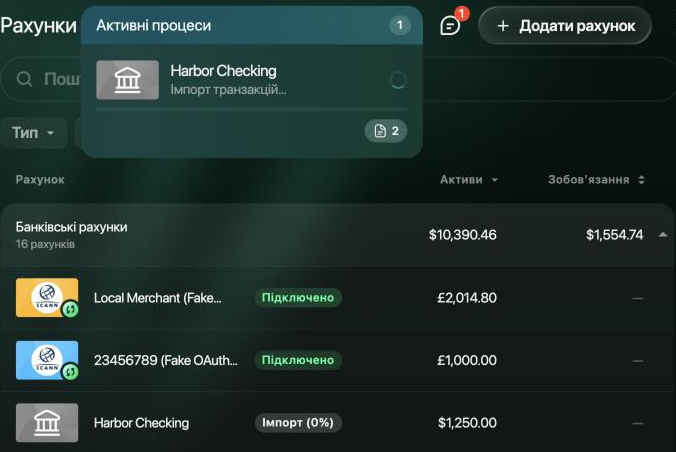
Task: Click the 23456789 blue ICANN card thumbnail
Action: click(47, 360)
